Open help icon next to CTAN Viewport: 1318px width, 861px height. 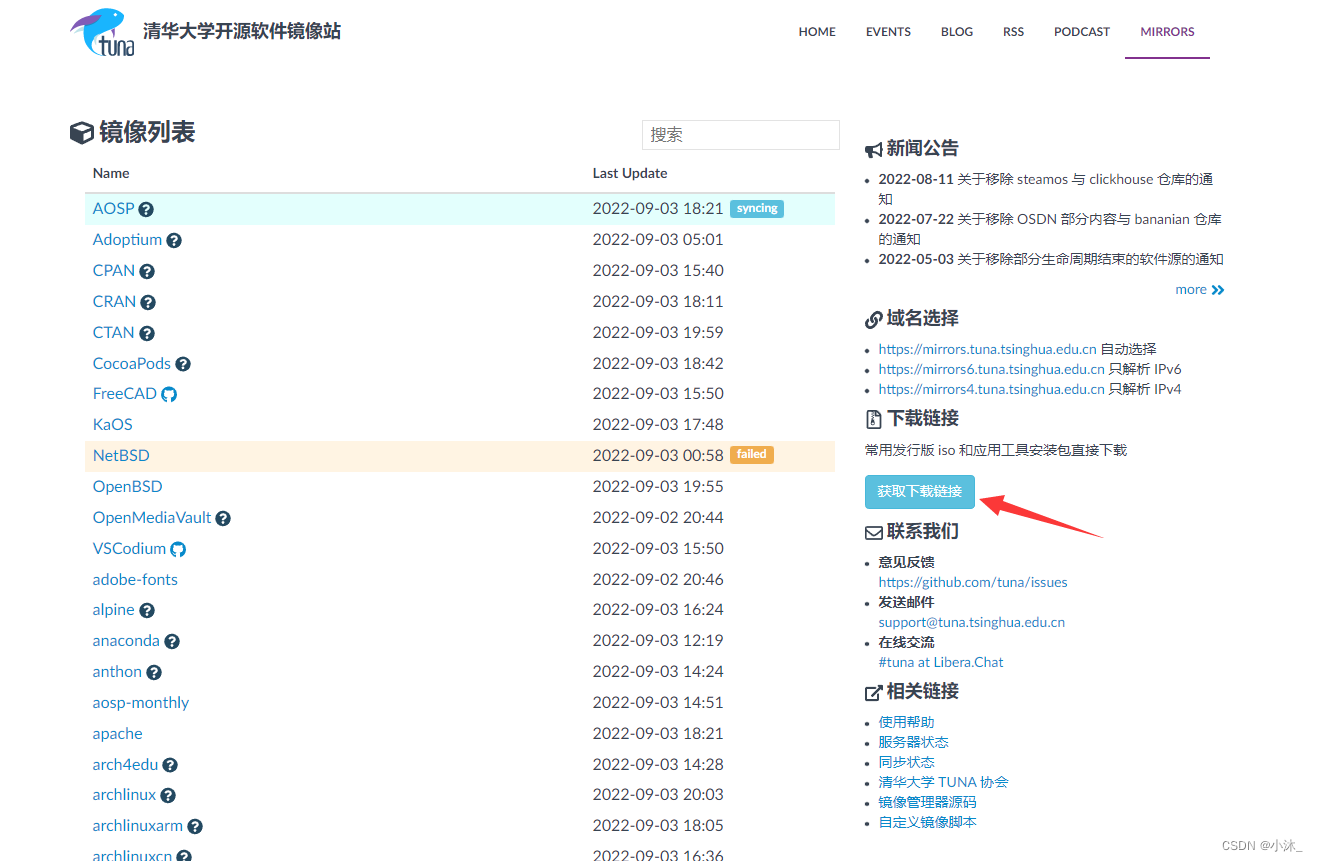click(x=147, y=334)
